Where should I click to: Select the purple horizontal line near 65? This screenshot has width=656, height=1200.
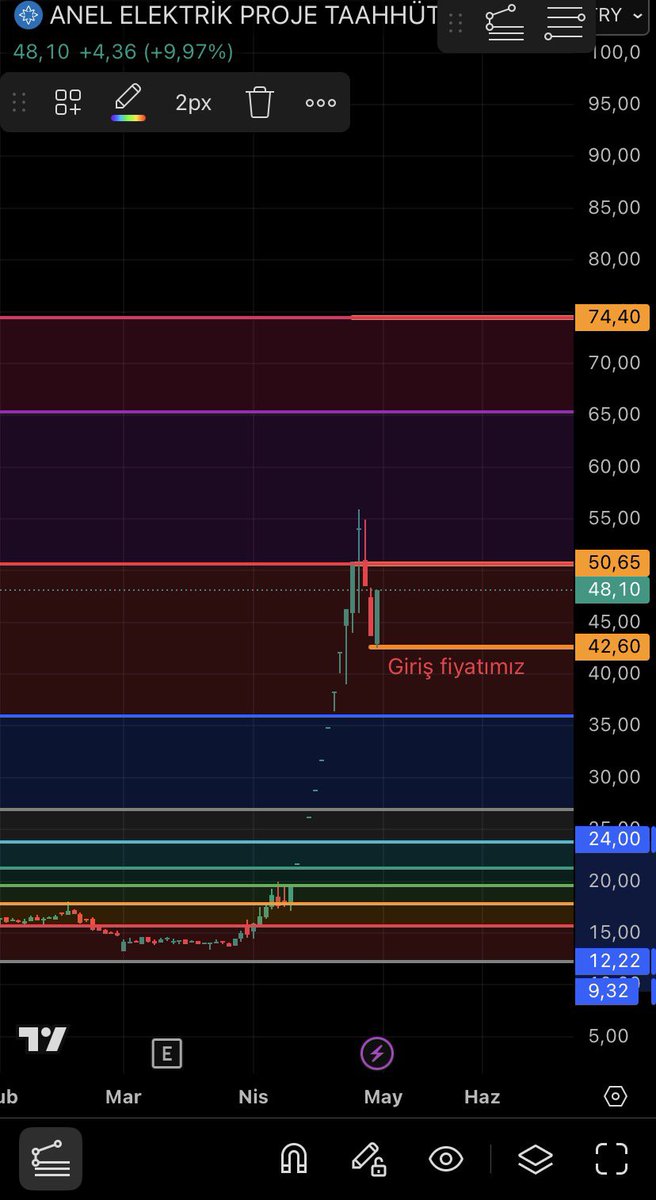(287, 412)
